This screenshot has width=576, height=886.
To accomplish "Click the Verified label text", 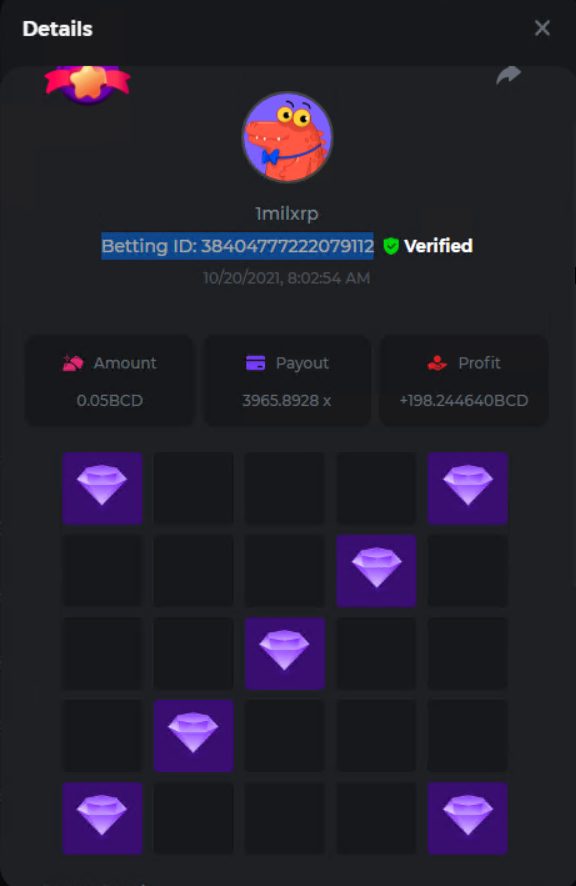I will tap(438, 246).
